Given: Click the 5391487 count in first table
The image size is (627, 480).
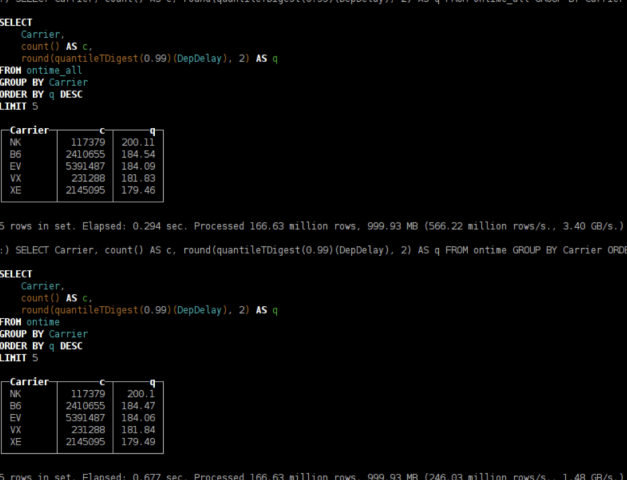Looking at the screenshot, I should (x=86, y=166).
